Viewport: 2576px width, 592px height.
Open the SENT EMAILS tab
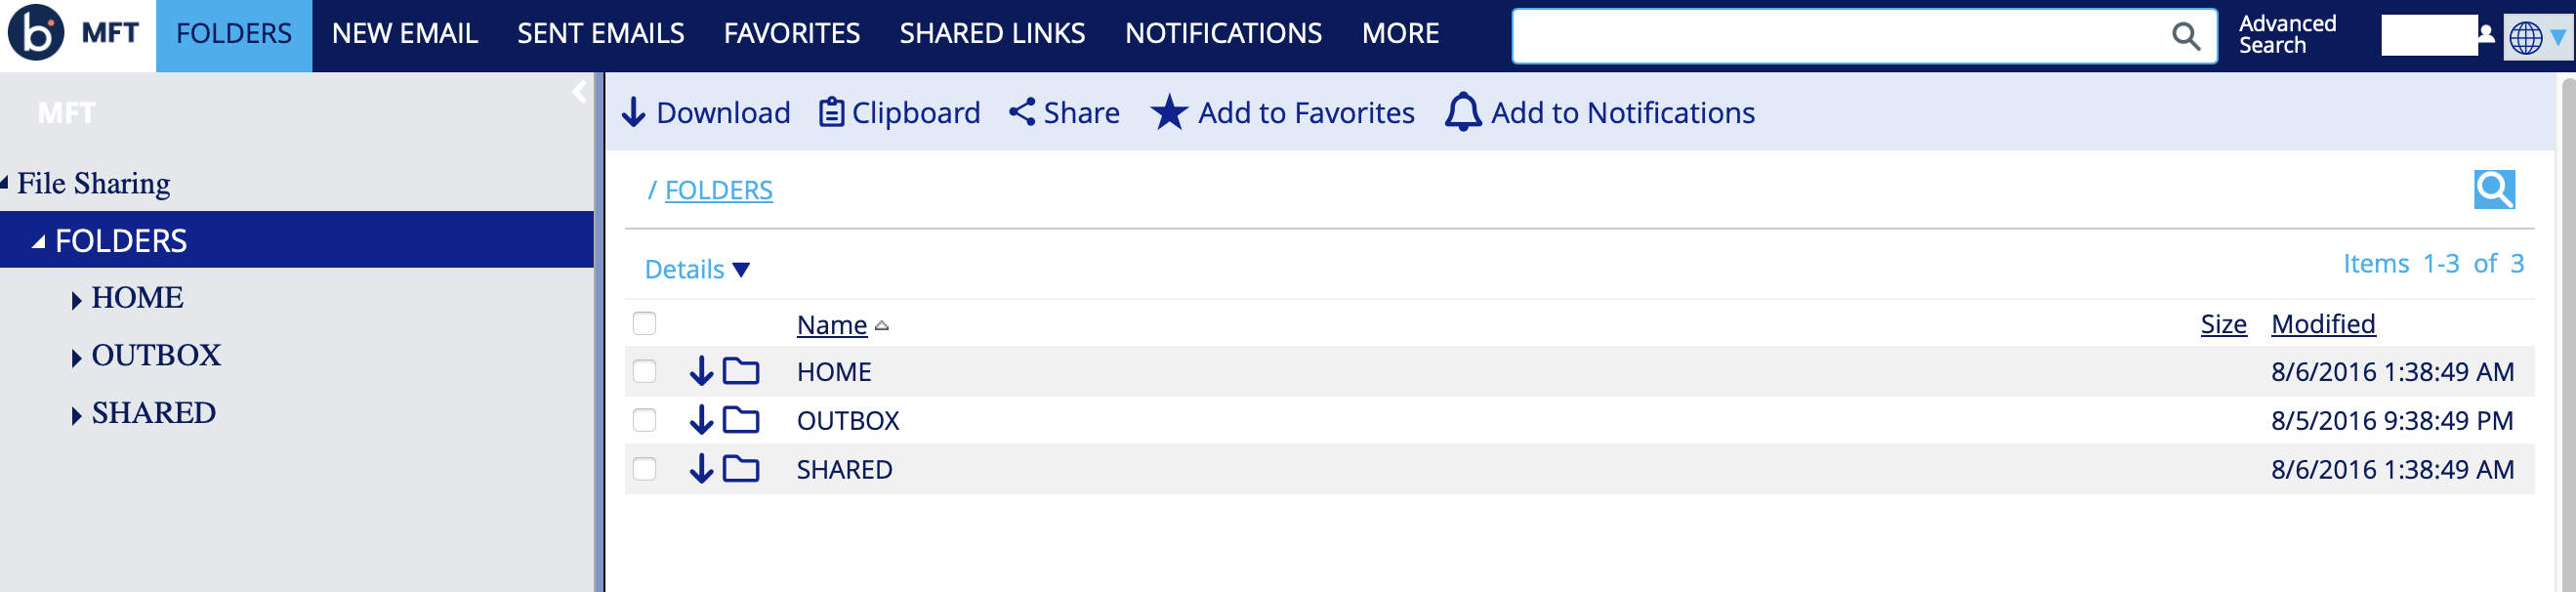click(600, 34)
